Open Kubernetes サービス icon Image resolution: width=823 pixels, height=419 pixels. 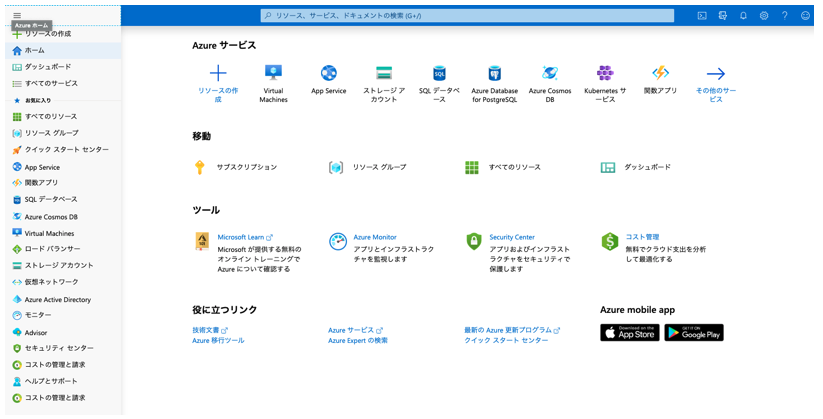[605, 73]
